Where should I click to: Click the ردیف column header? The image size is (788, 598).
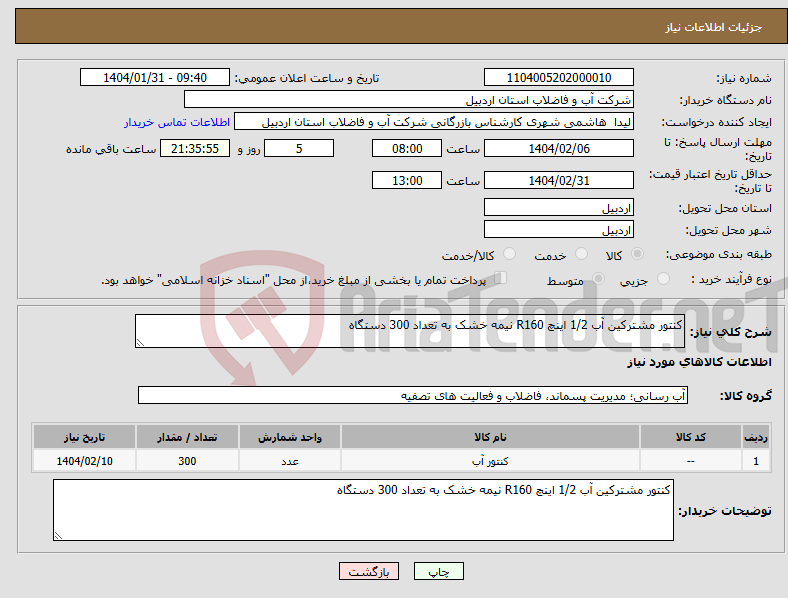[755, 437]
